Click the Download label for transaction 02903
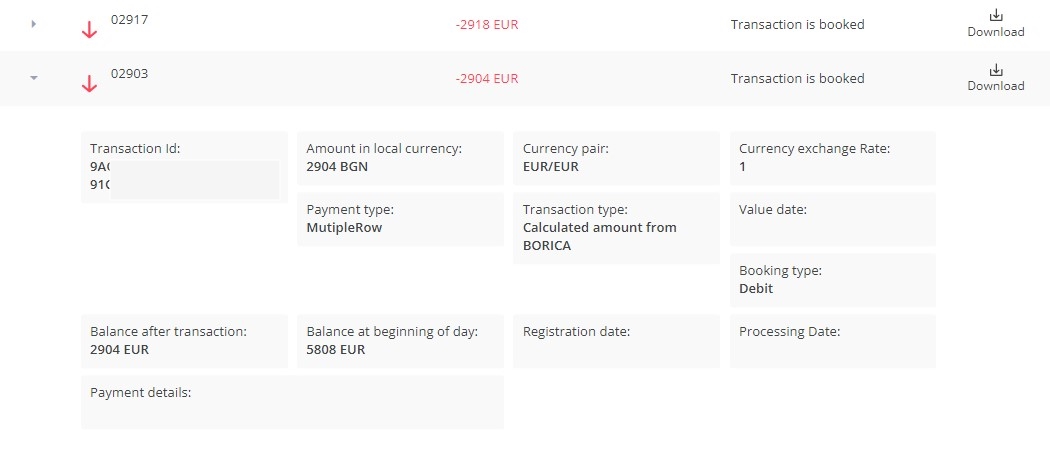 tap(995, 86)
